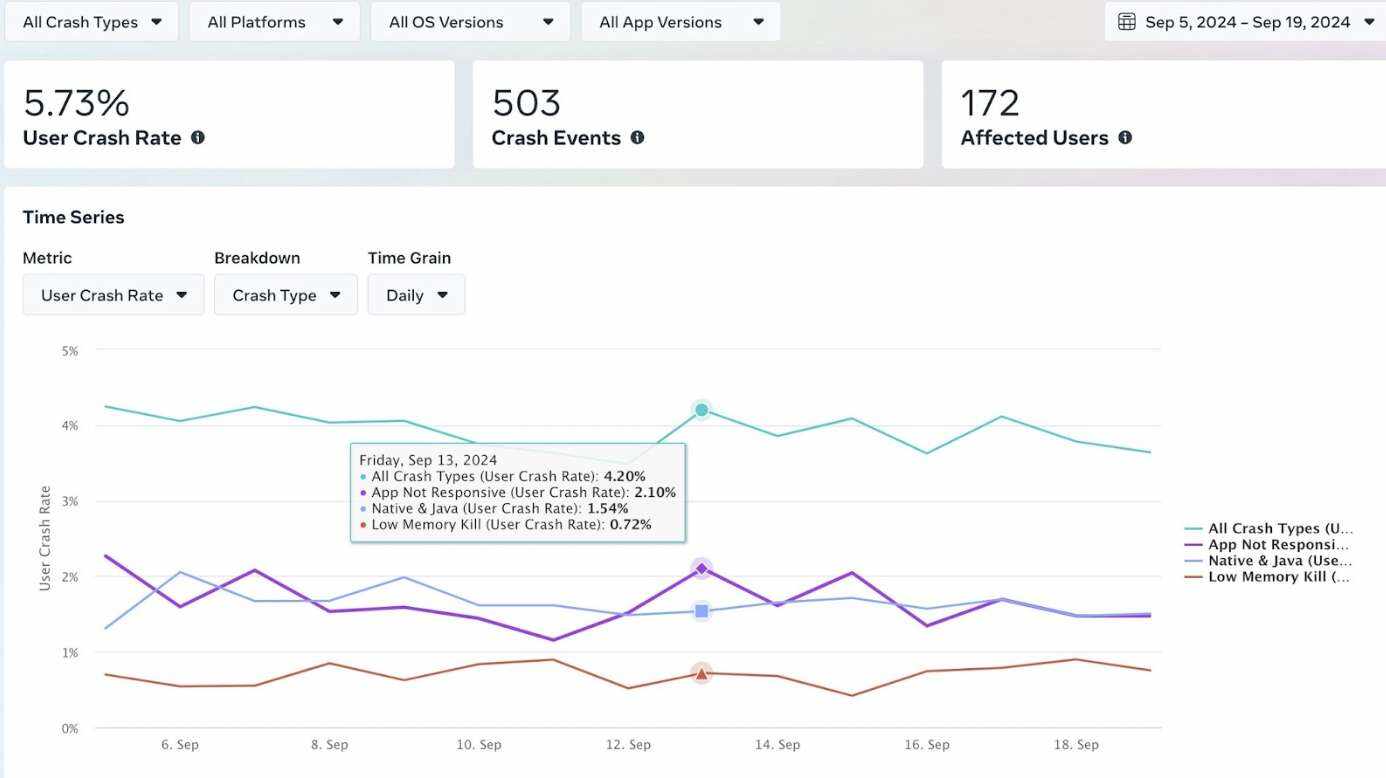Viewport: 1386px width, 778px height.
Task: Expand the All OS Versions dropdown
Action: tap(471, 22)
